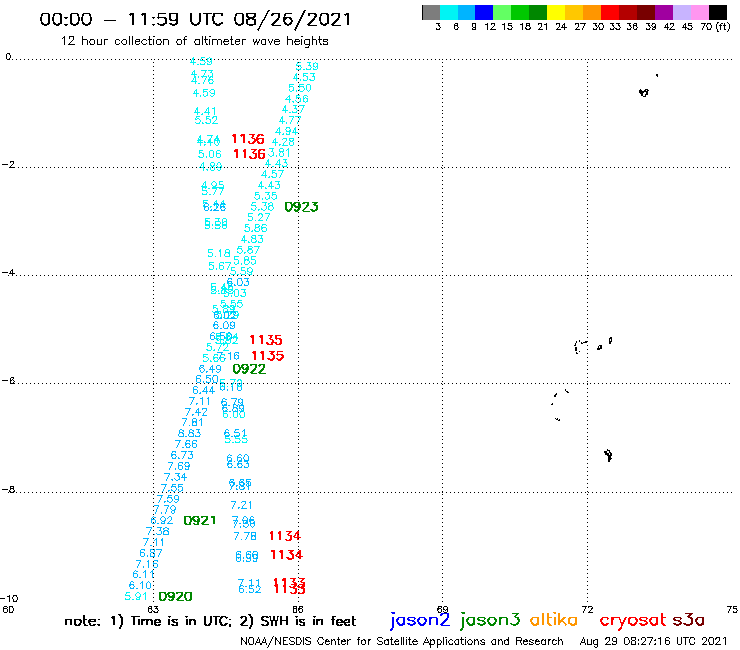Viewport: 740px width, 650px height.
Task: Click the wave height value '6.73'
Action: tap(182, 455)
